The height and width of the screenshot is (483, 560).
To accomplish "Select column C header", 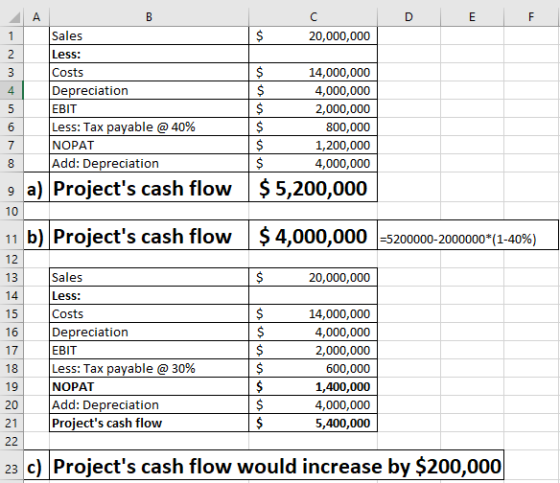I will click(x=313, y=17).
